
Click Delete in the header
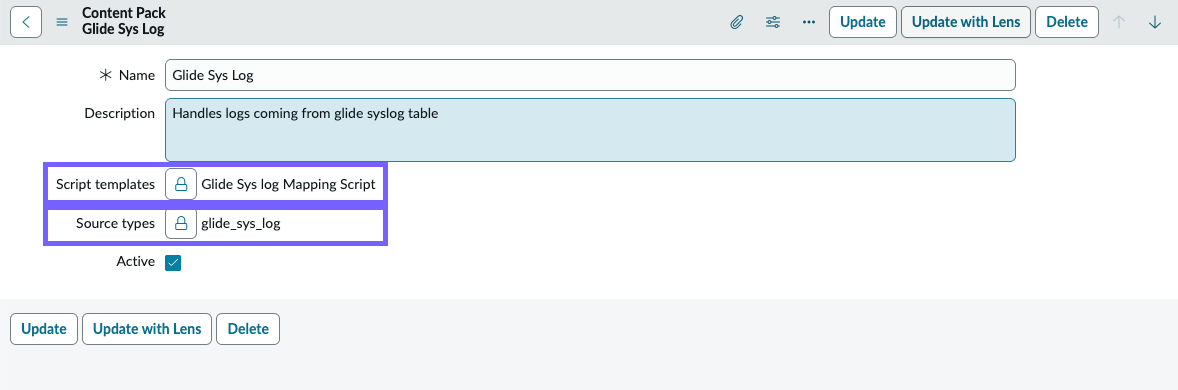tap(1067, 22)
